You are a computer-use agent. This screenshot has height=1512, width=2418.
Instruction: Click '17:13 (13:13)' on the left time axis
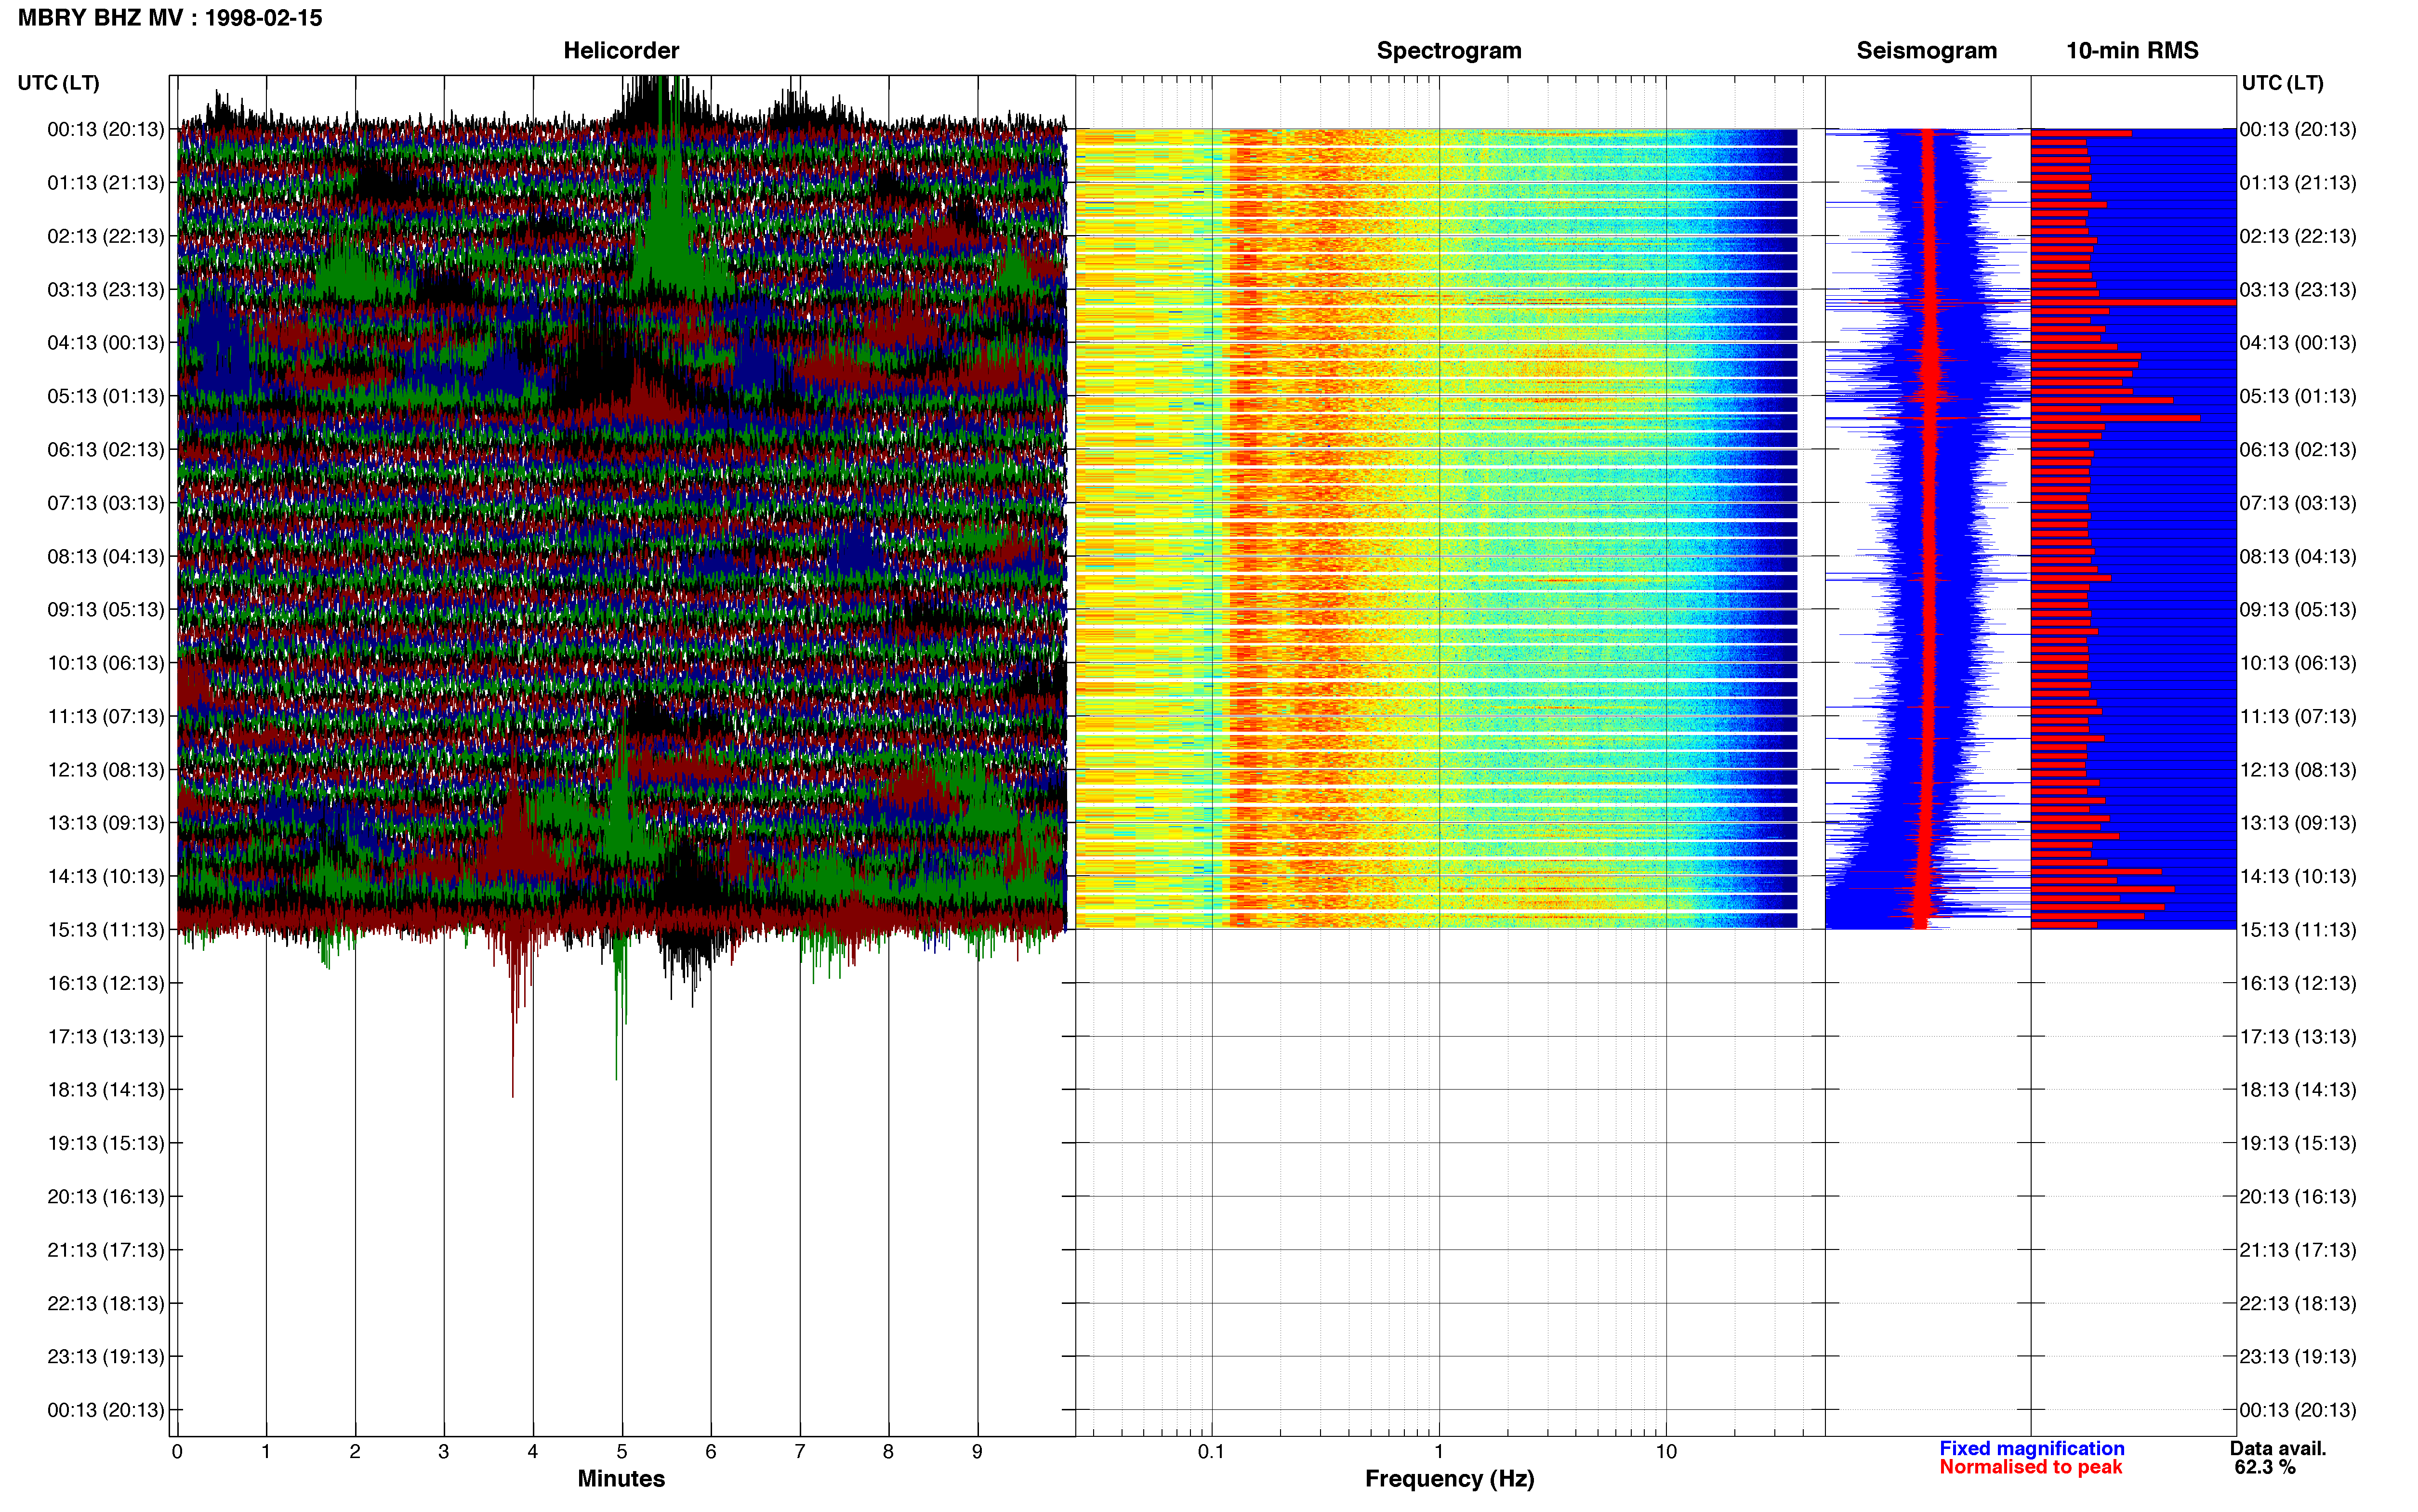pos(106,1036)
